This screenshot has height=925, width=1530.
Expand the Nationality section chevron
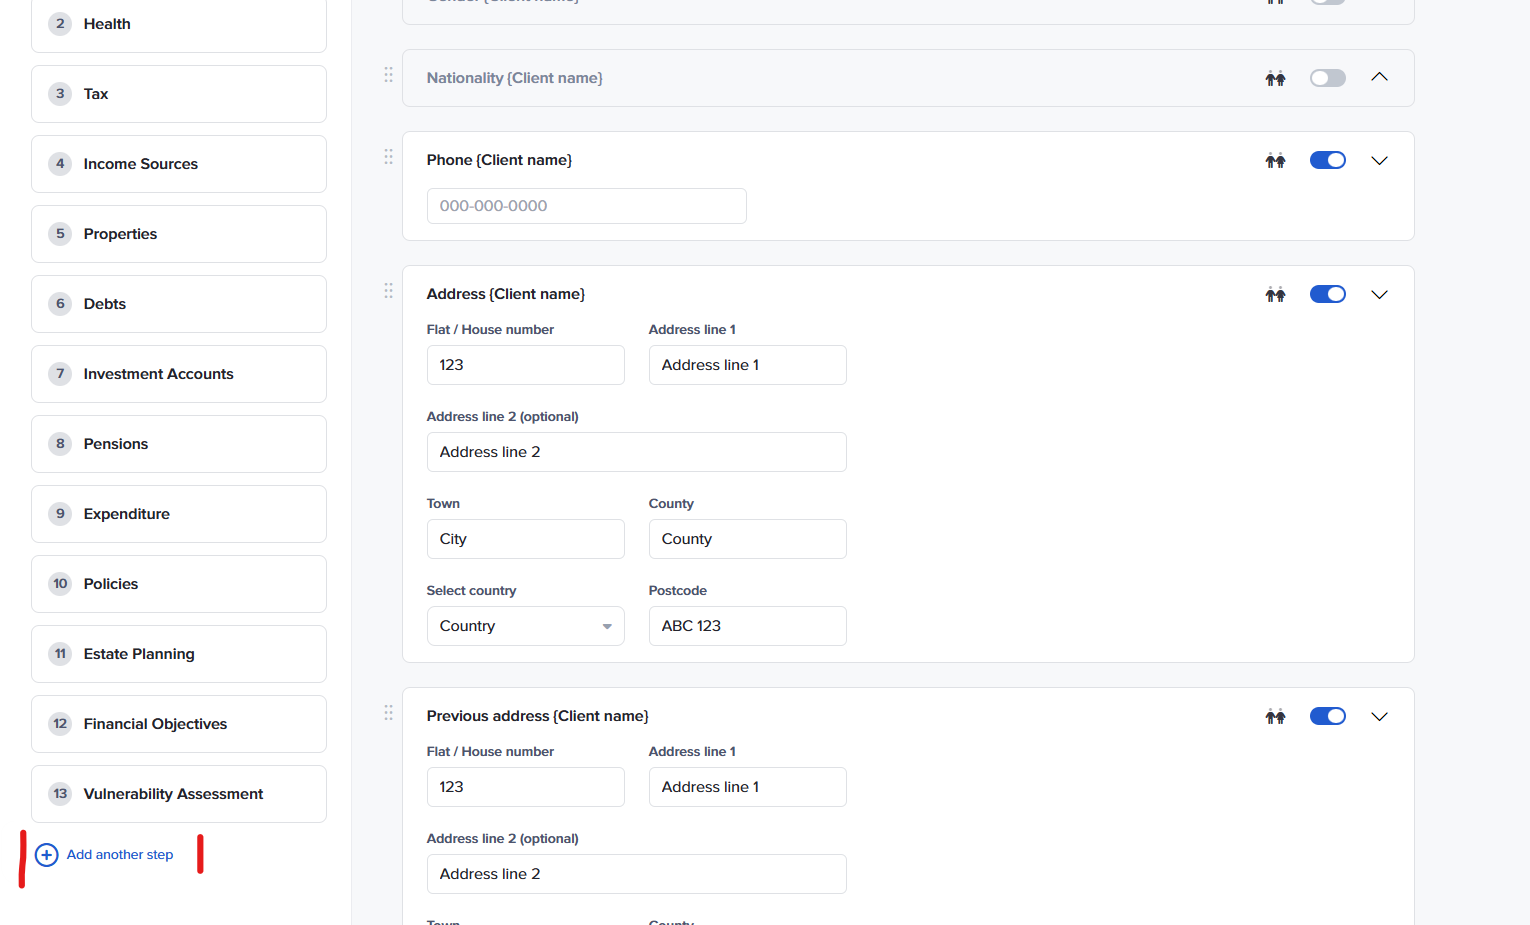tap(1379, 77)
